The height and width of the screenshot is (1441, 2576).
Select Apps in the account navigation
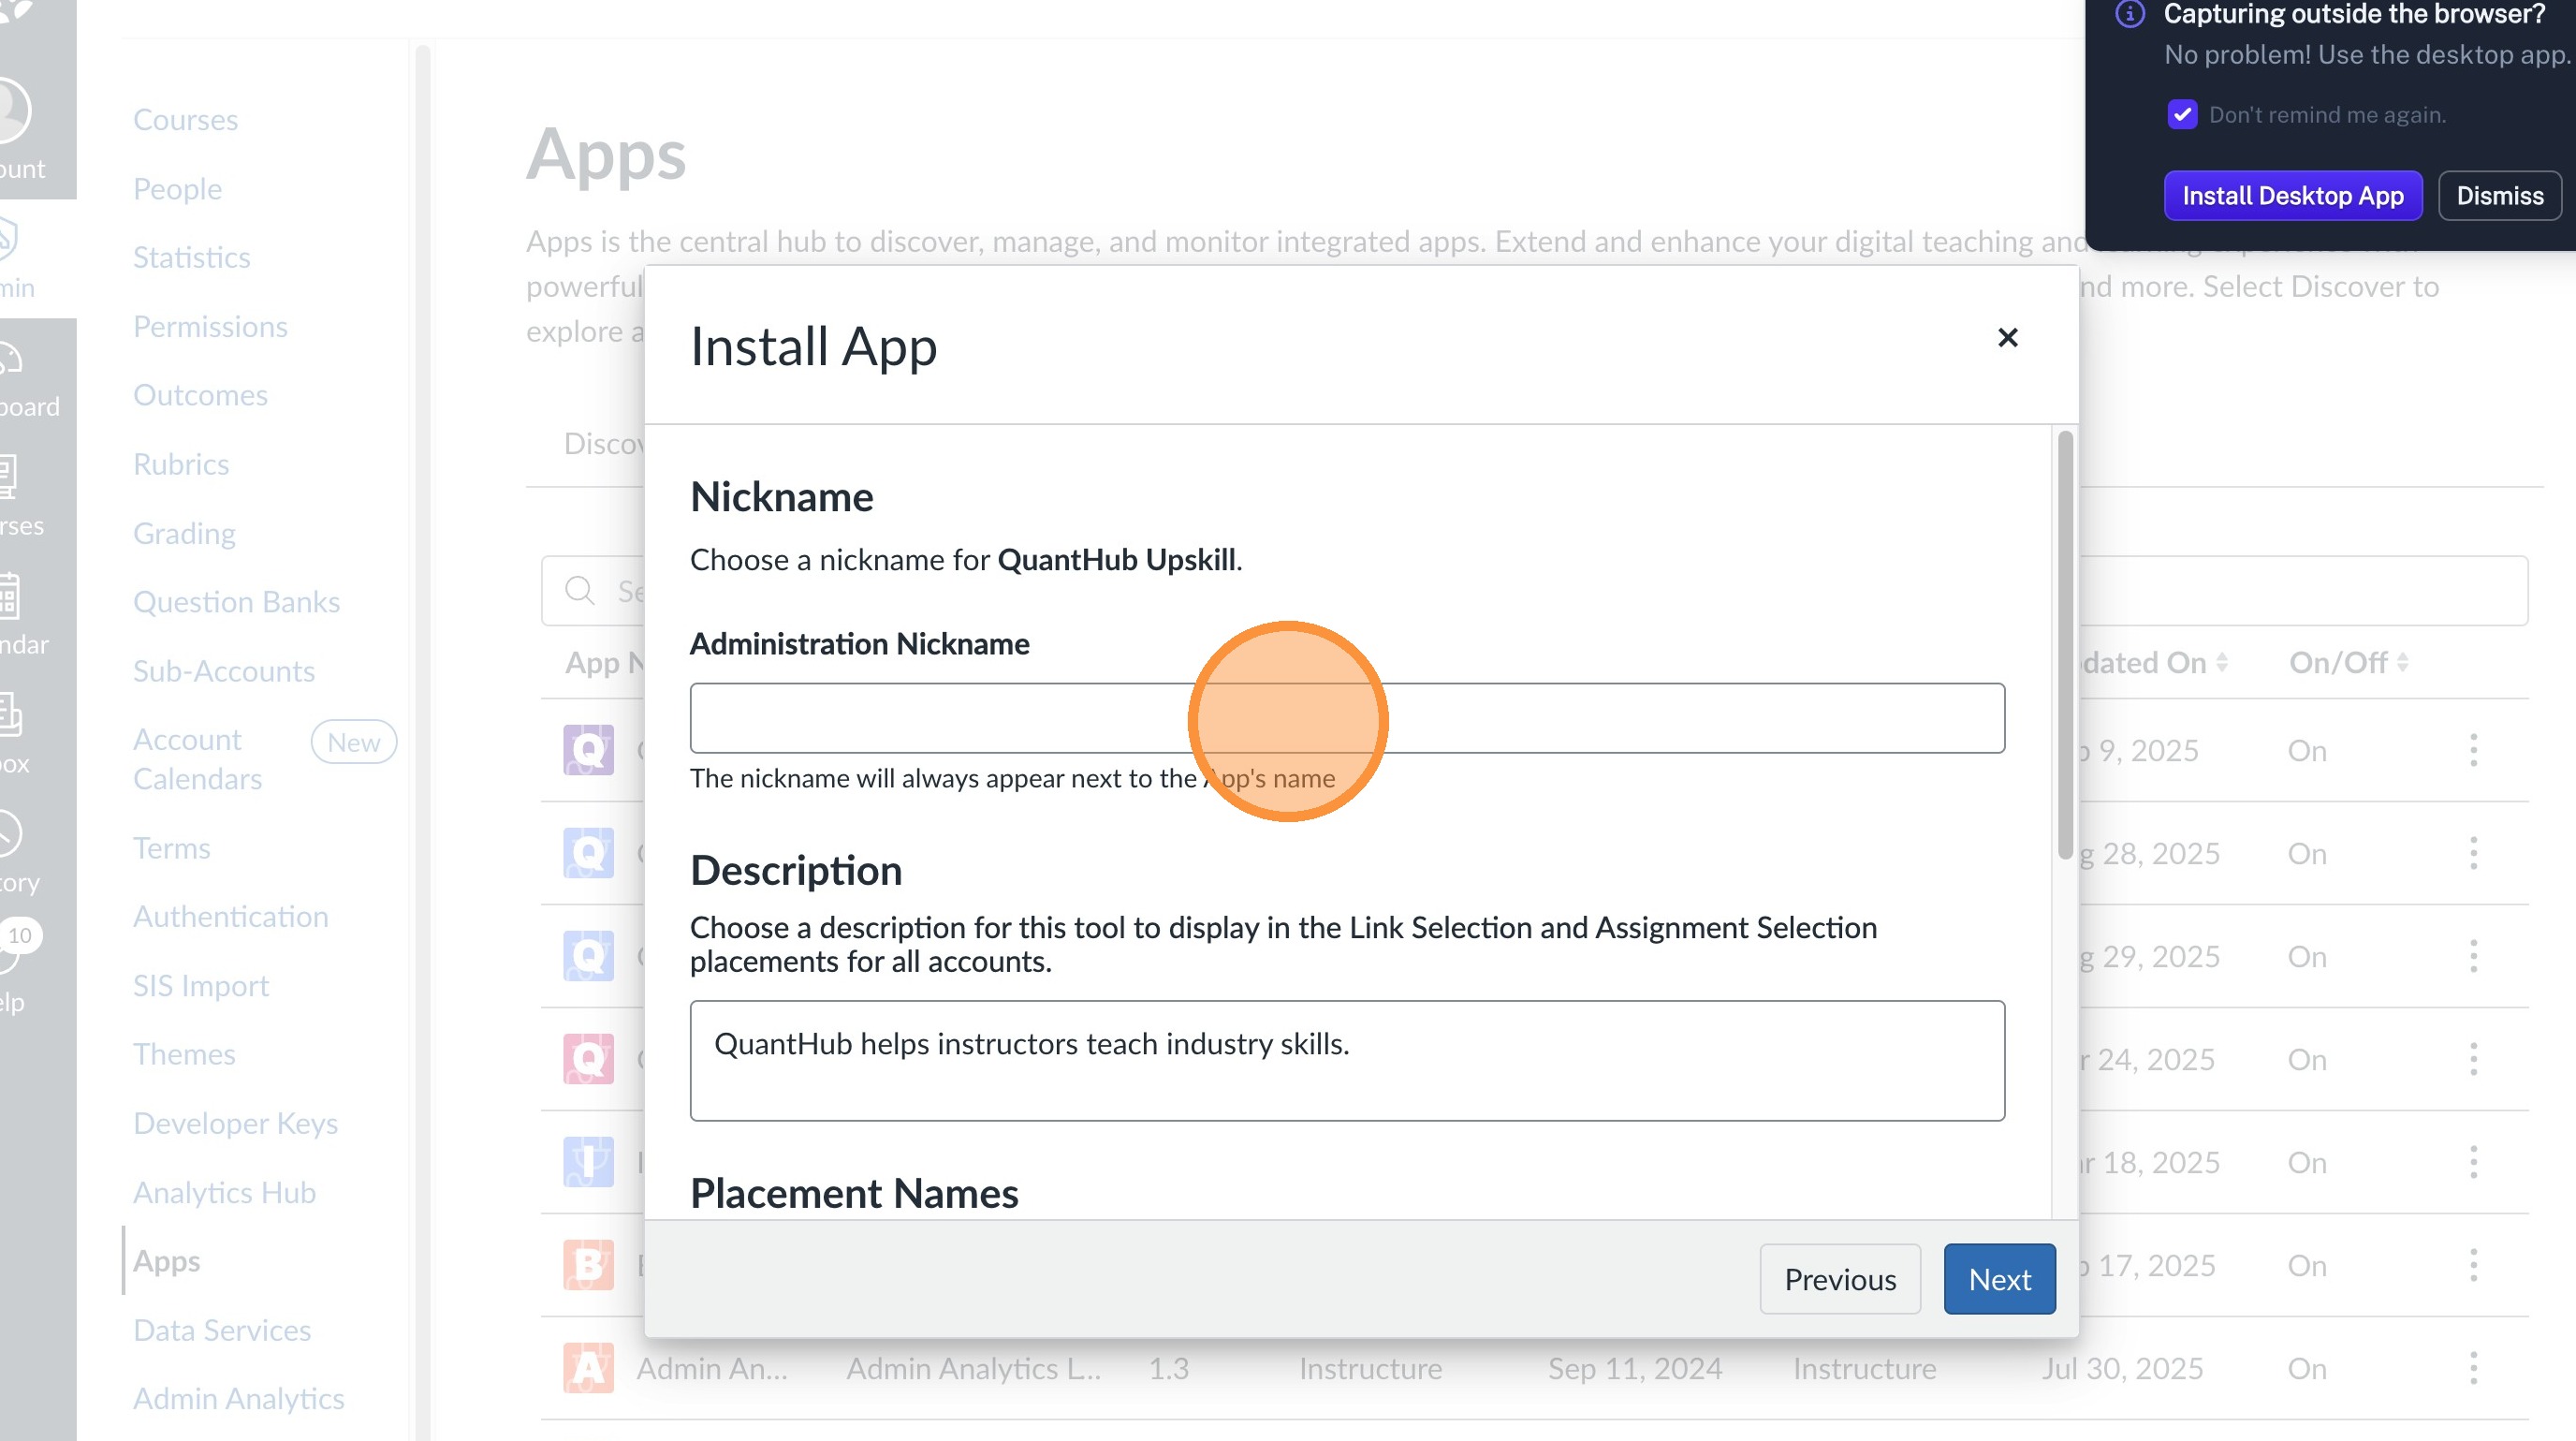[x=166, y=1261]
